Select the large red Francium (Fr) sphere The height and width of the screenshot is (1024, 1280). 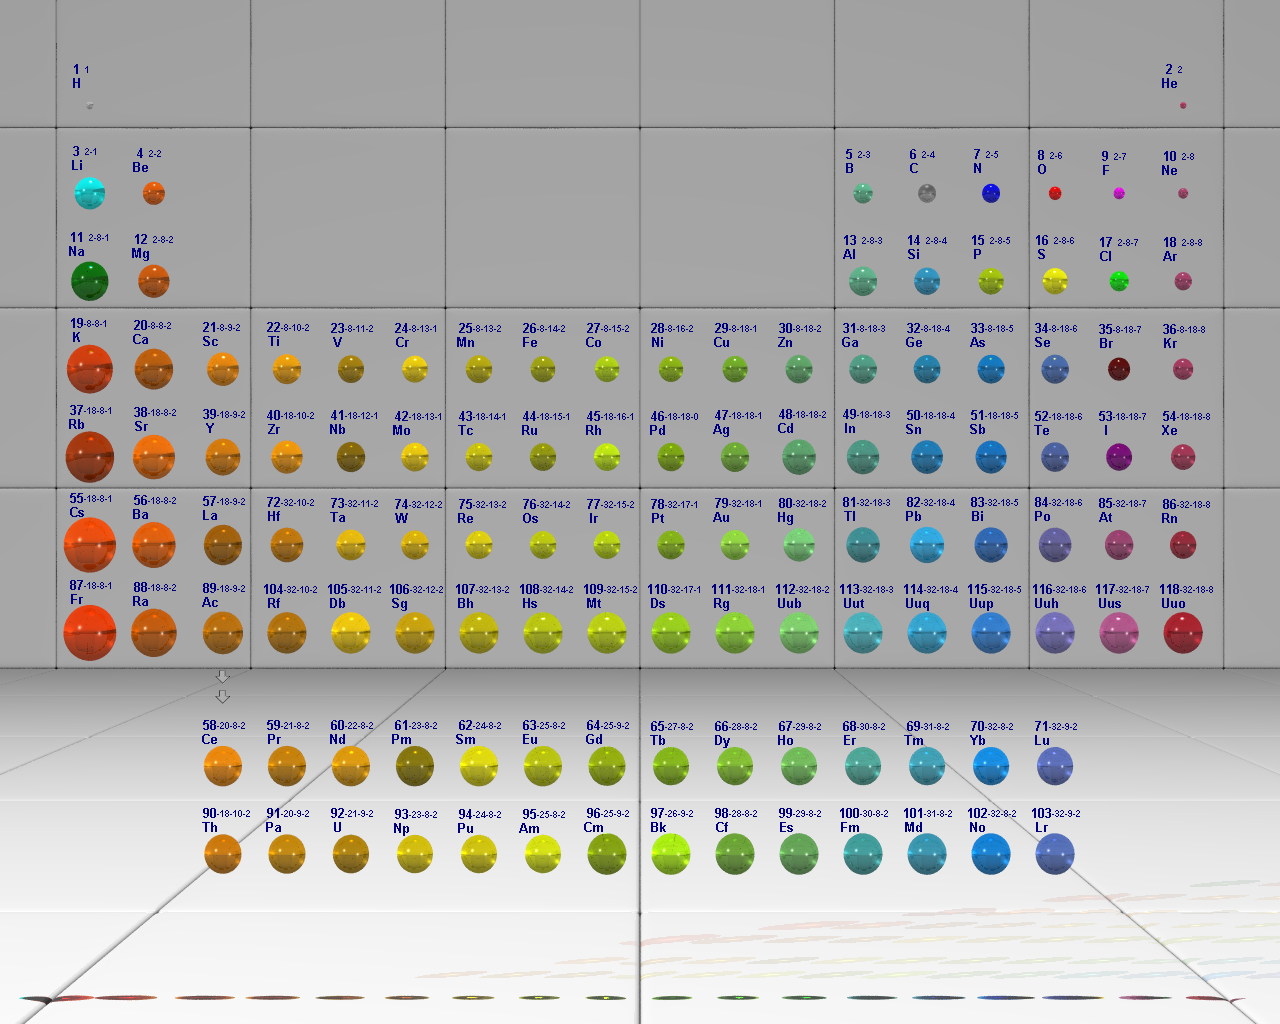coord(90,634)
